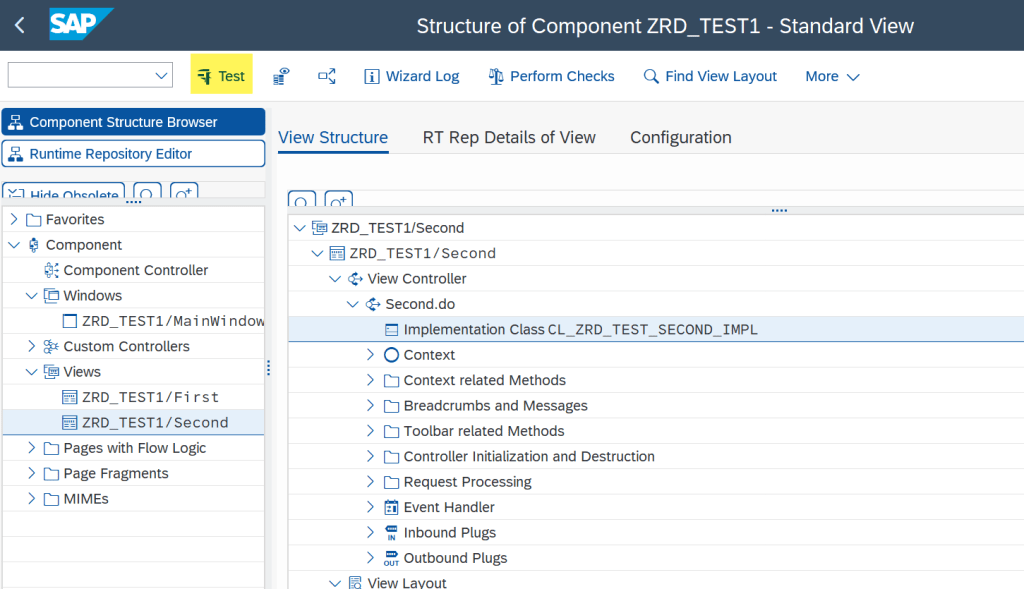Open Component Structure Browser
The width and height of the screenshot is (1024, 589).
(x=134, y=122)
